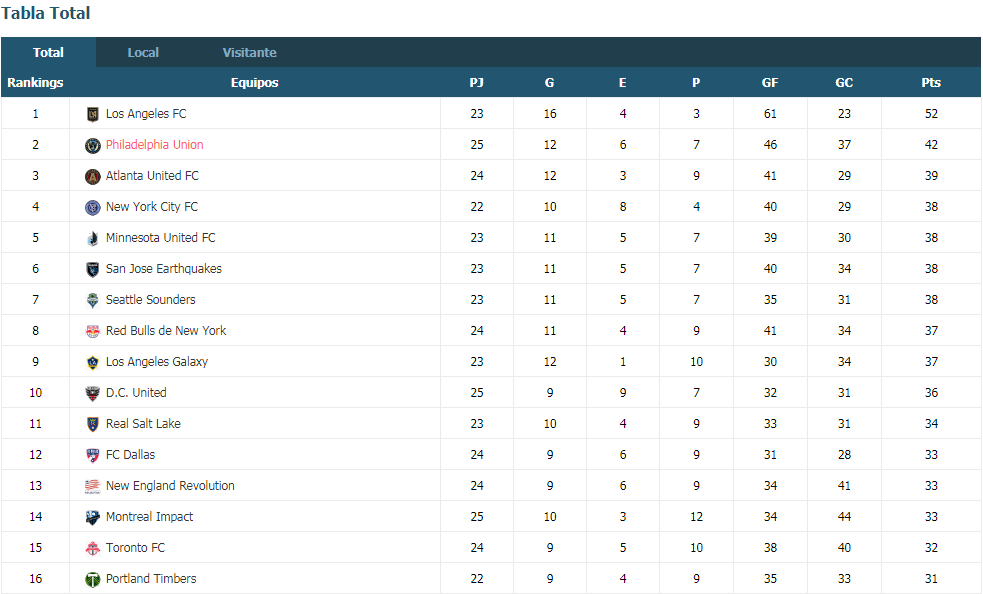Click the Philadelphia Union team logo
This screenshot has height=594, width=983.
coord(92,146)
